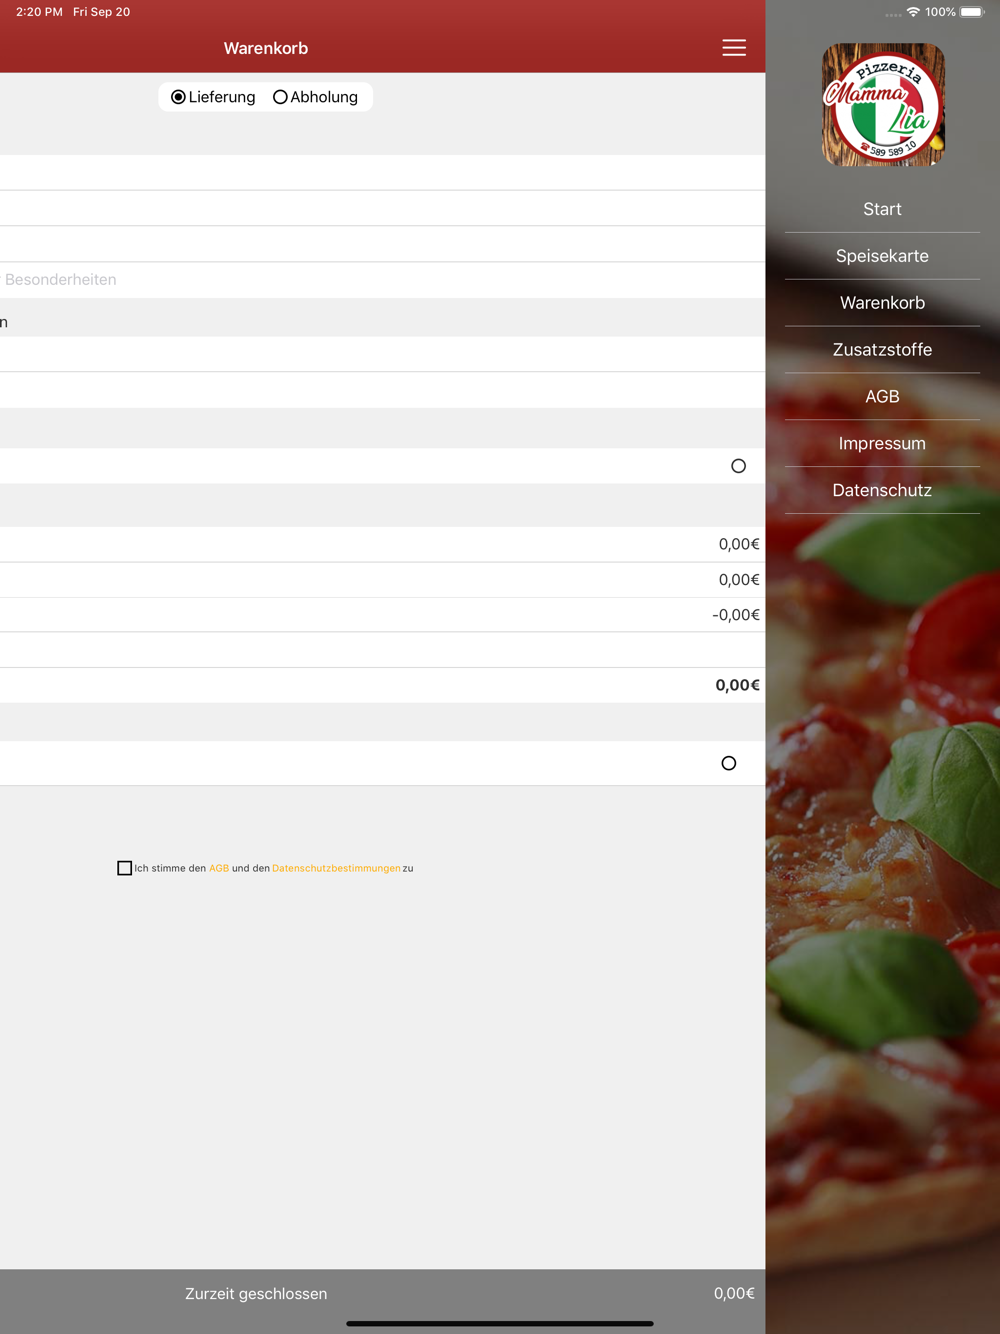This screenshot has height=1334, width=1000.
Task: Open AGB in the side menu
Action: tap(882, 397)
